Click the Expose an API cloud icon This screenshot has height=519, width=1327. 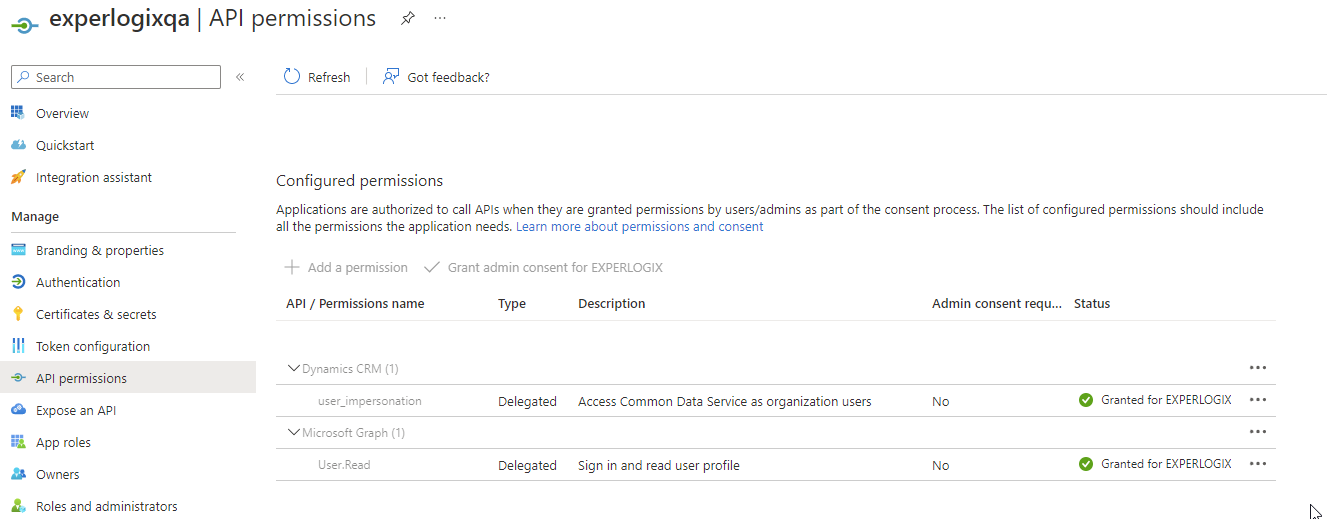(x=18, y=410)
